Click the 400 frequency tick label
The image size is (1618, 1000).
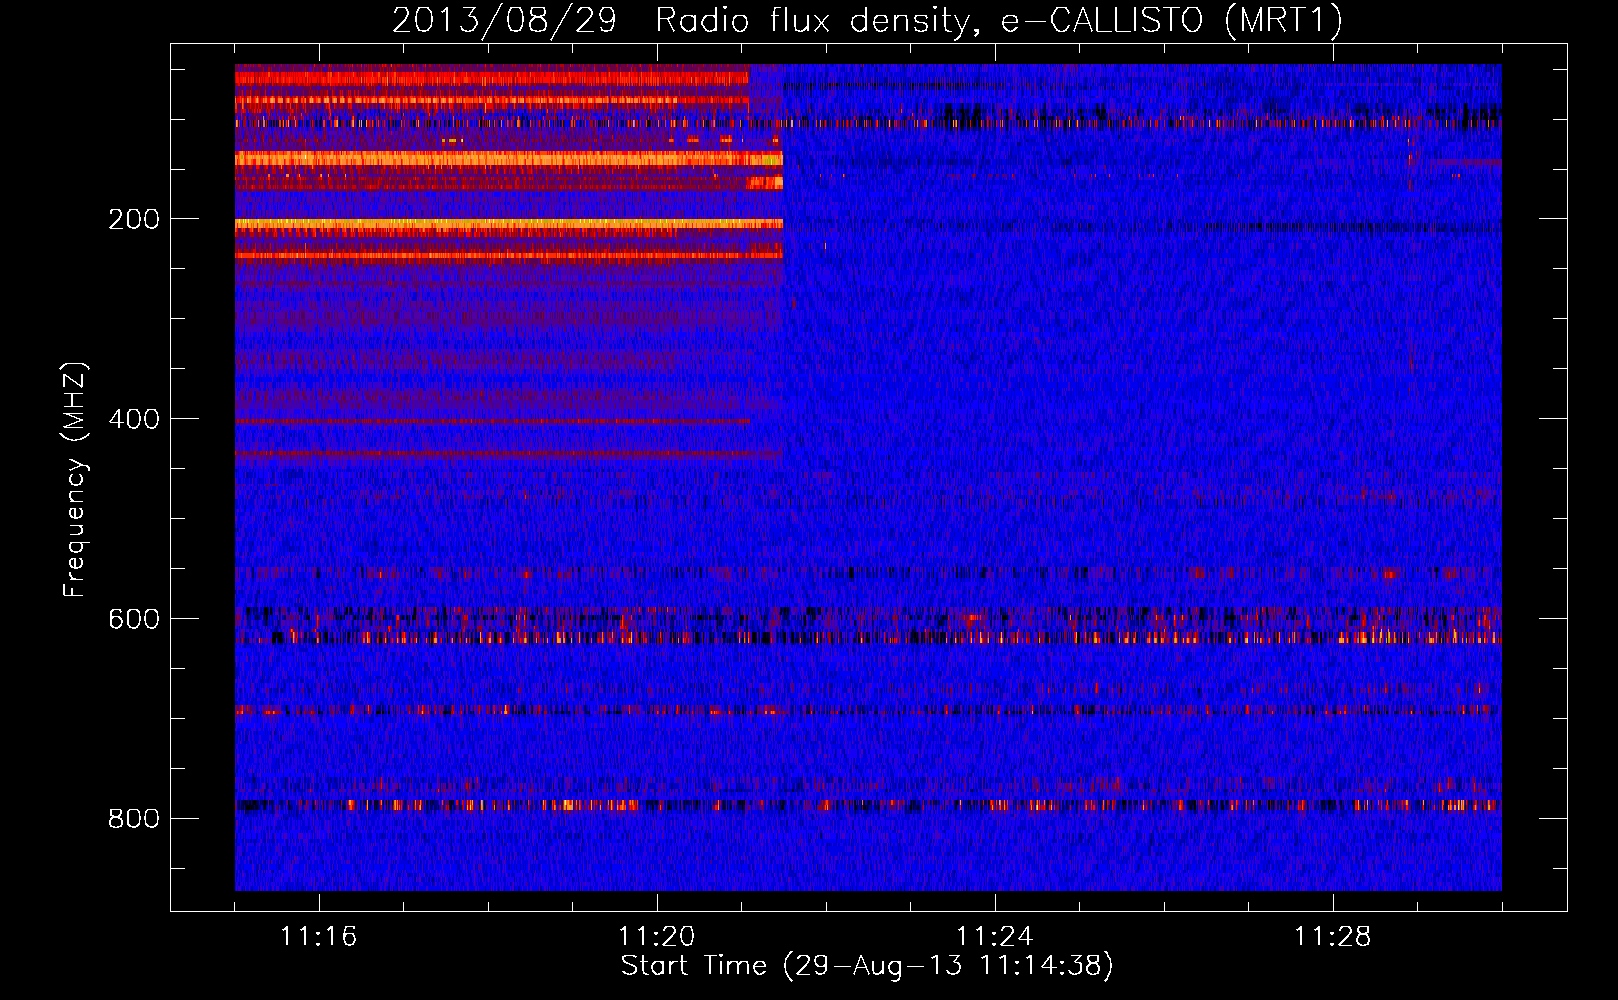tap(134, 419)
